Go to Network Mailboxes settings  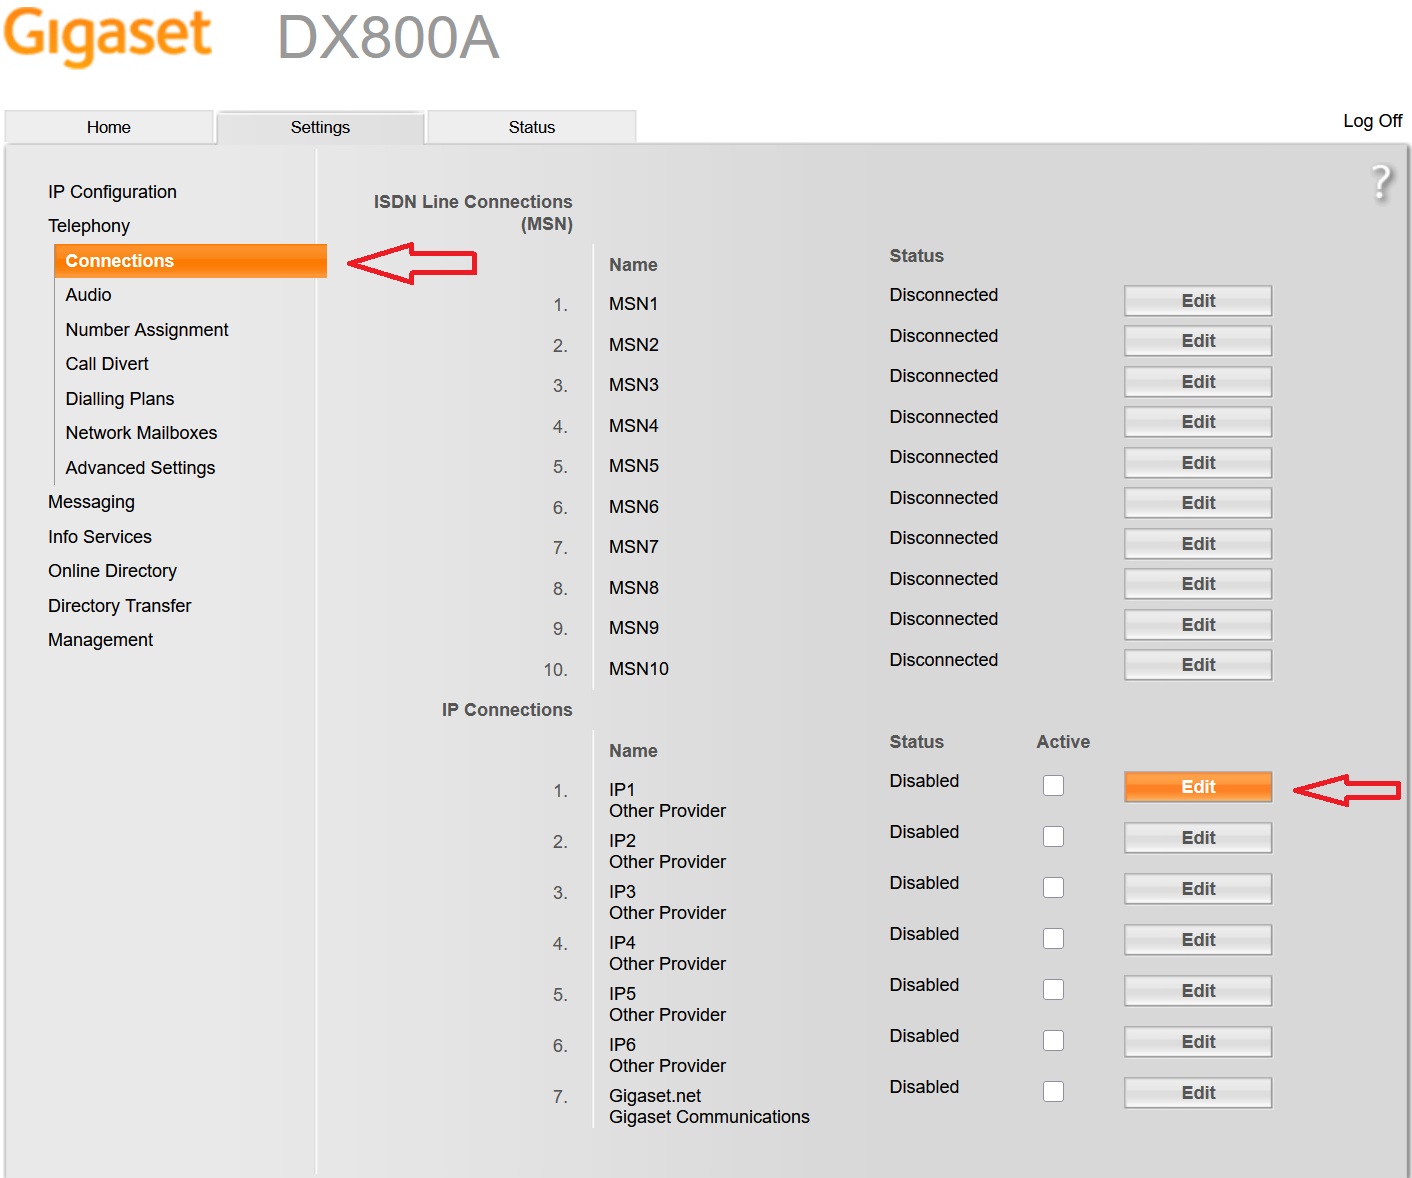[141, 433]
